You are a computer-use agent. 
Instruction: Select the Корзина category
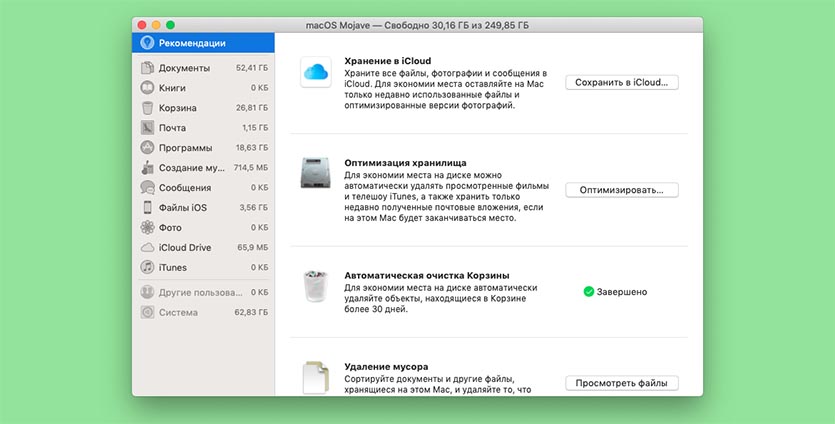pos(203,108)
